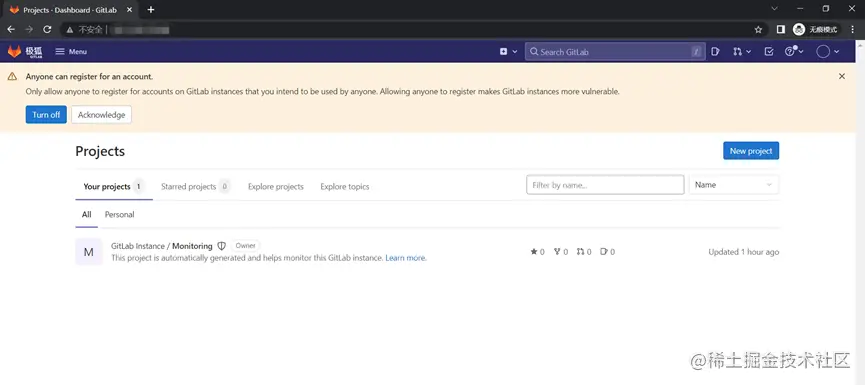Close the Projects Dashboard GitLab tab
Viewport: 865px width, 385px height.
pos(130,9)
